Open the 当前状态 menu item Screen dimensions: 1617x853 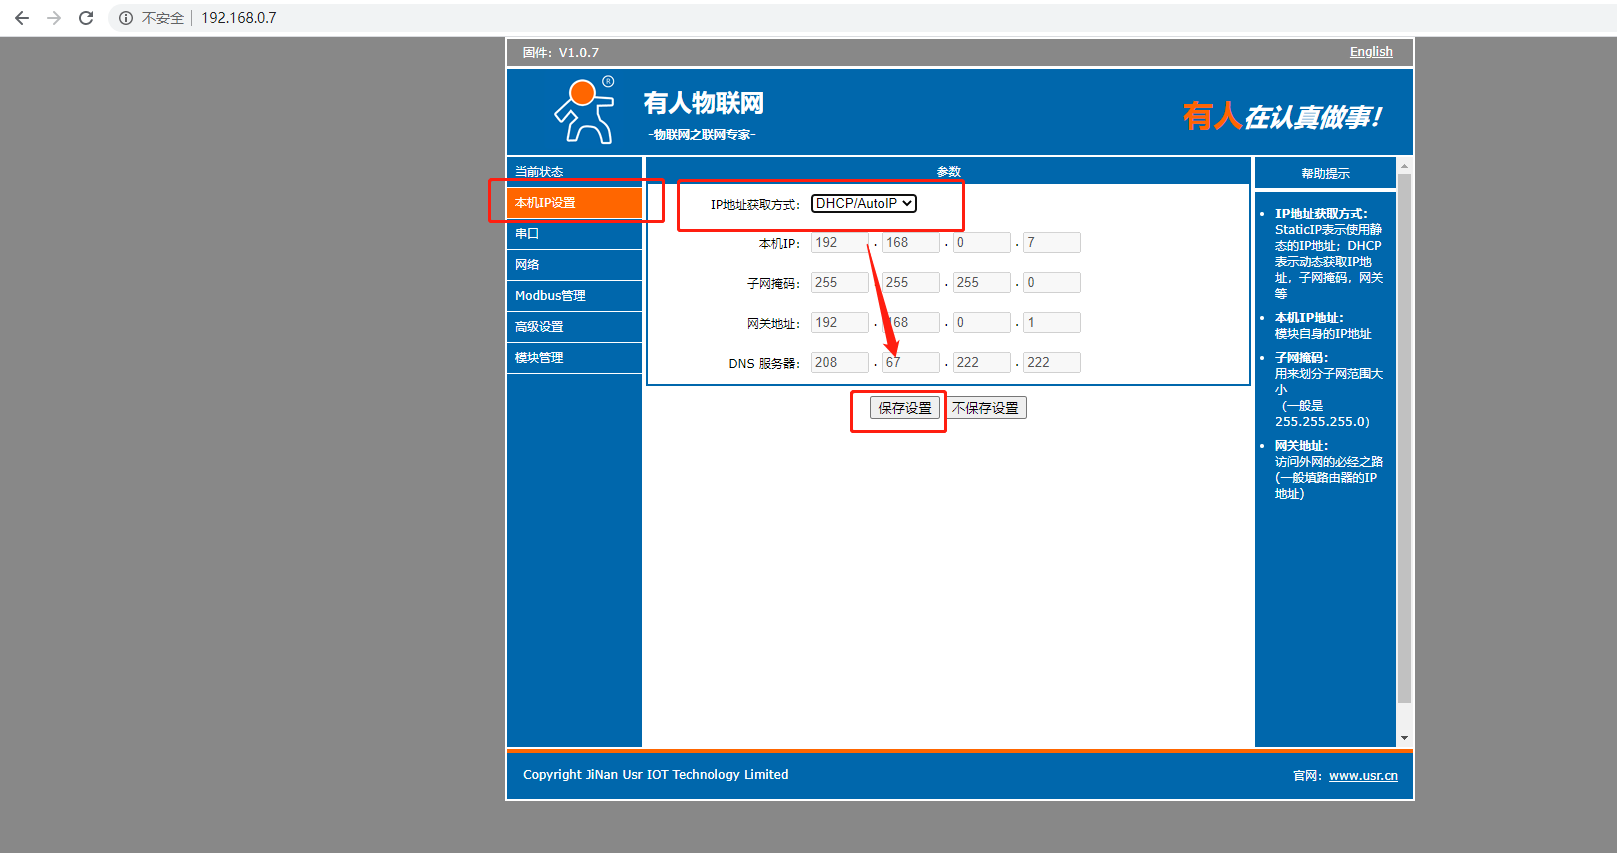click(x=539, y=172)
